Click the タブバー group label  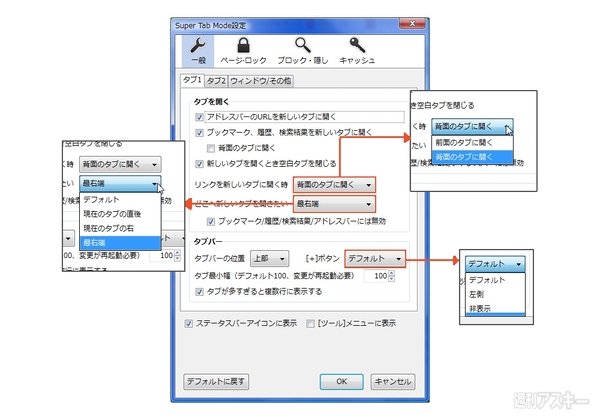208,241
